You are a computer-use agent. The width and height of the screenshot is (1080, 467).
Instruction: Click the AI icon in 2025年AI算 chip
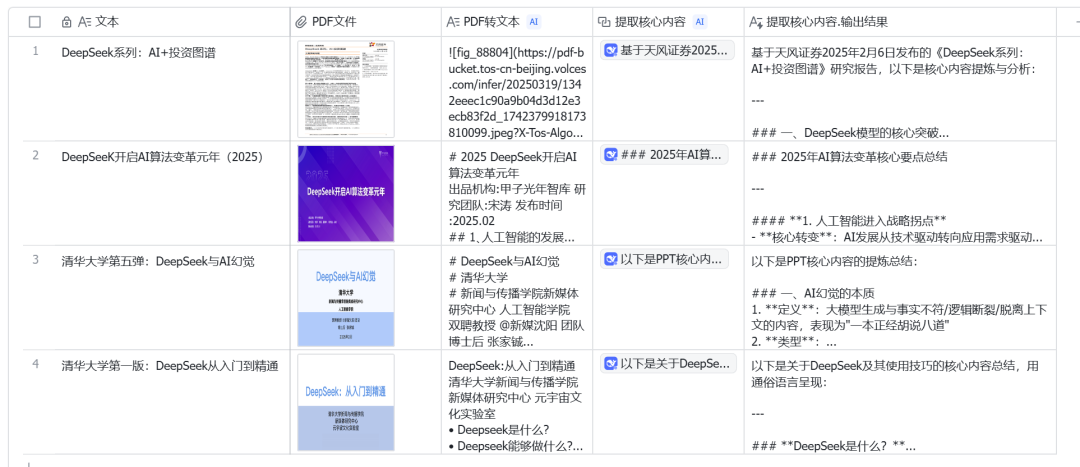[x=610, y=155]
